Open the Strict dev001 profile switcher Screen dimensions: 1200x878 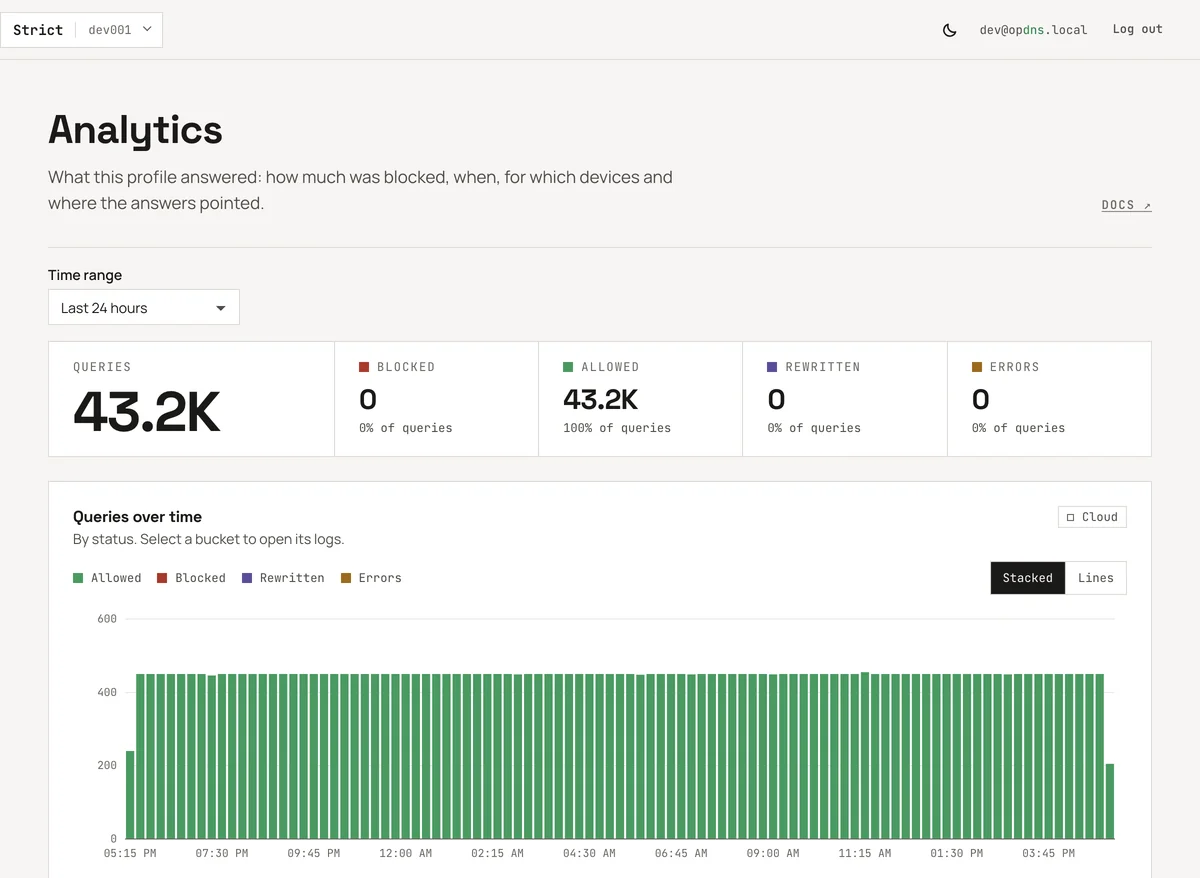tap(82, 30)
